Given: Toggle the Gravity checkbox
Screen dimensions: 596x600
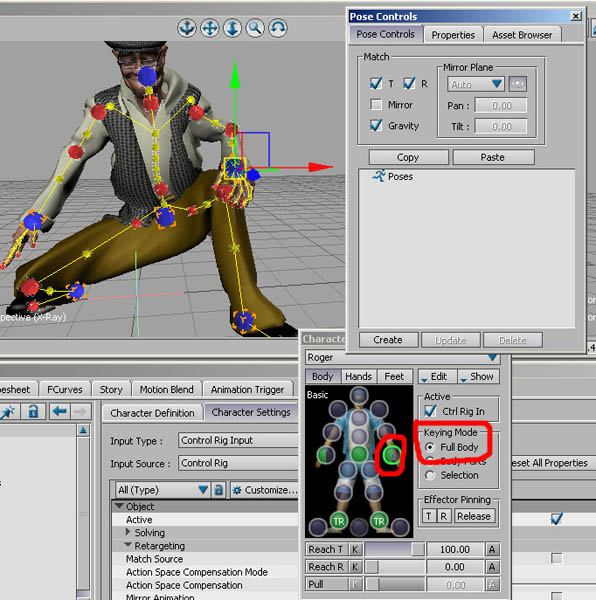Looking at the screenshot, I should [x=376, y=125].
